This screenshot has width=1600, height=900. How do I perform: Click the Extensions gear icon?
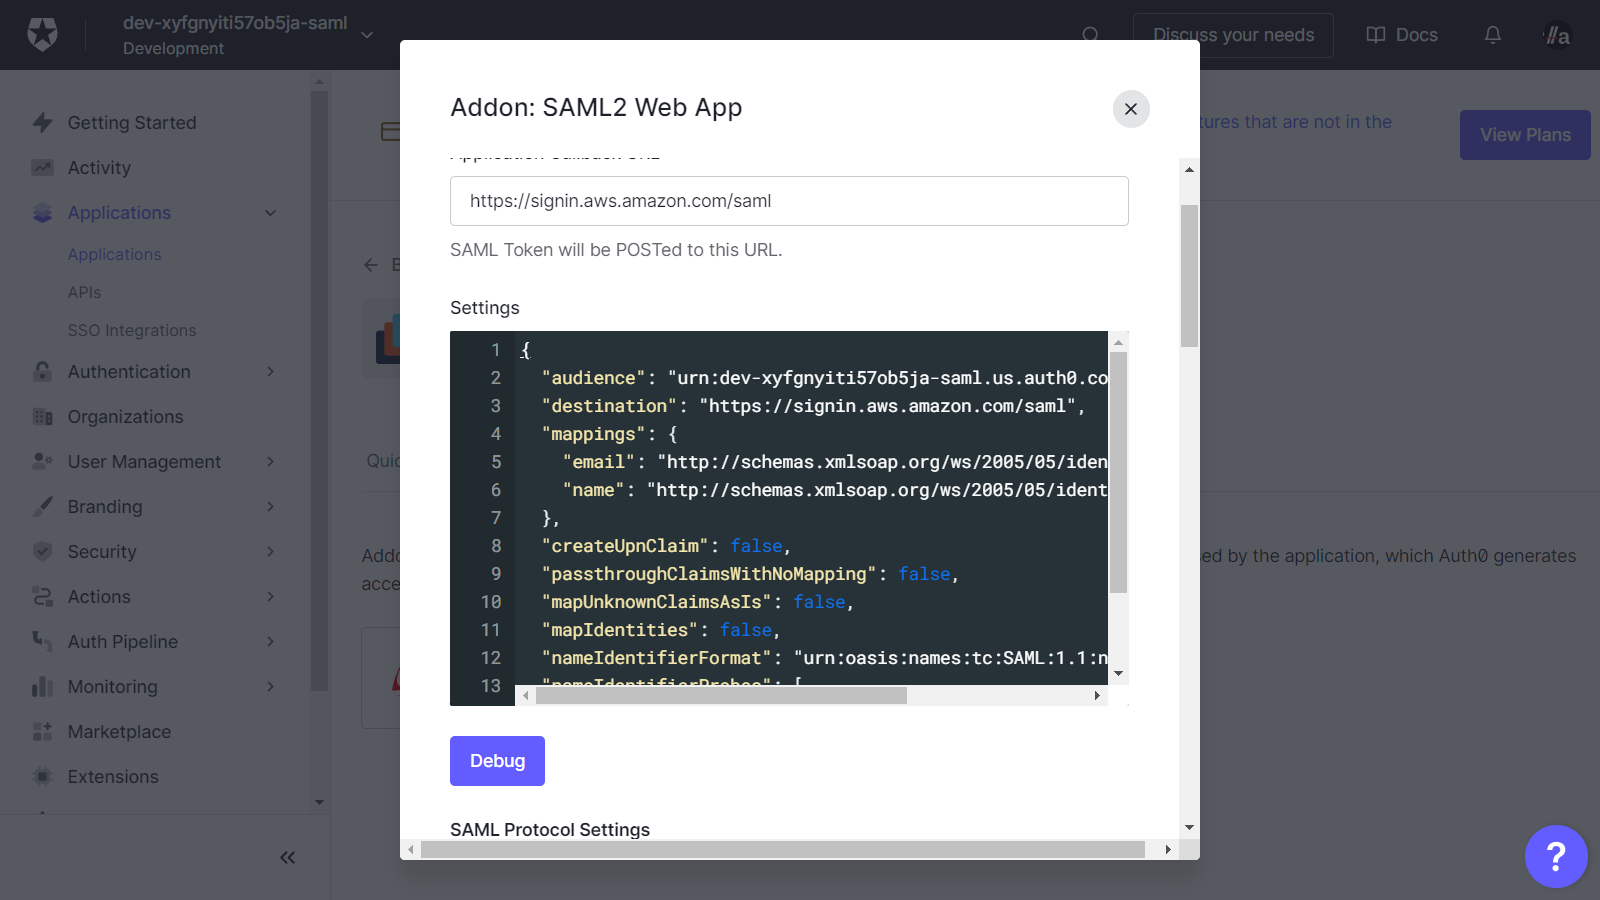click(x=42, y=777)
